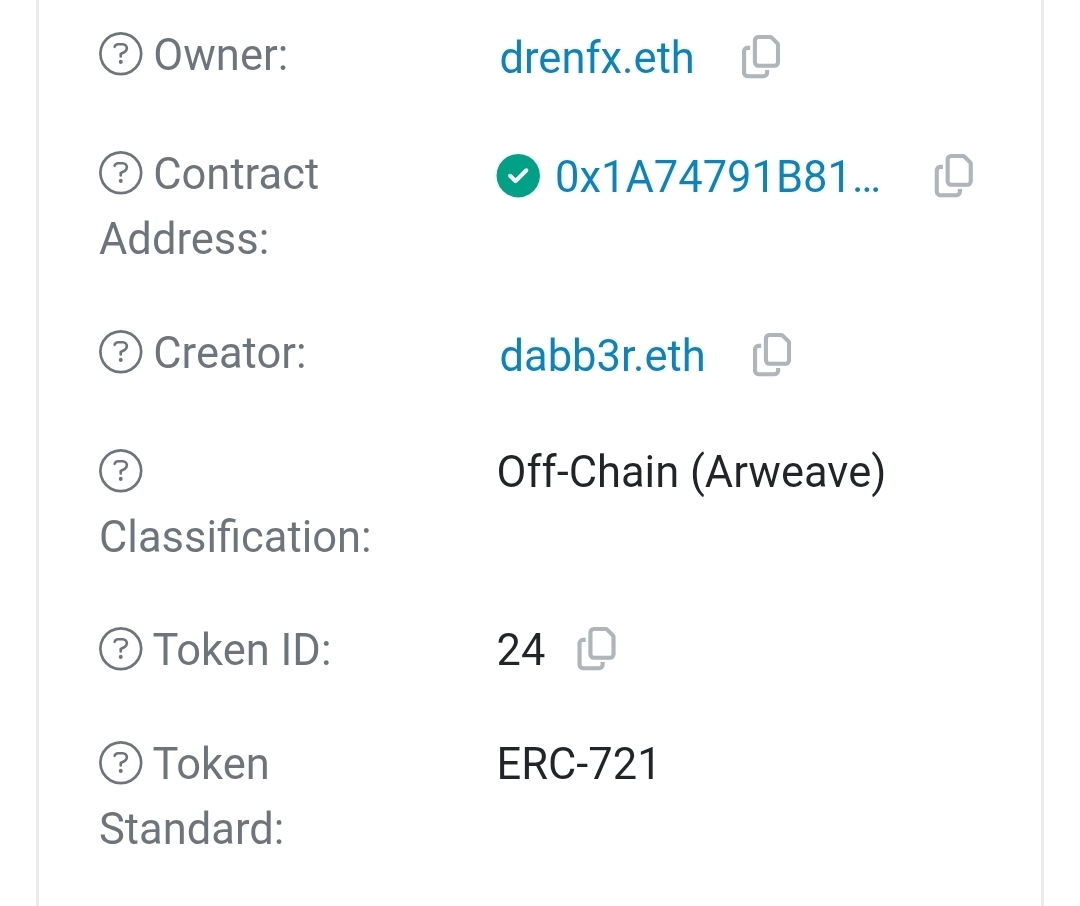Image resolution: width=1080 pixels, height=906 pixels.
Task: Click the help icon above Classification
Action: coord(121,471)
